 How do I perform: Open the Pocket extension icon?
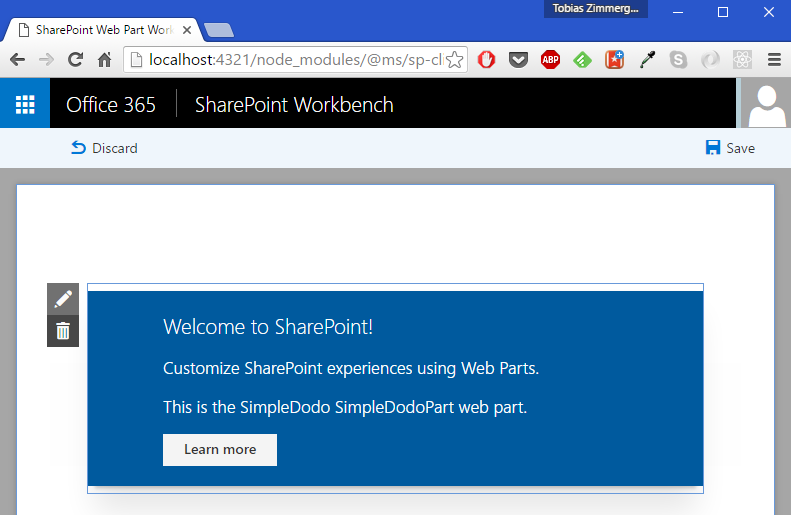coord(518,60)
